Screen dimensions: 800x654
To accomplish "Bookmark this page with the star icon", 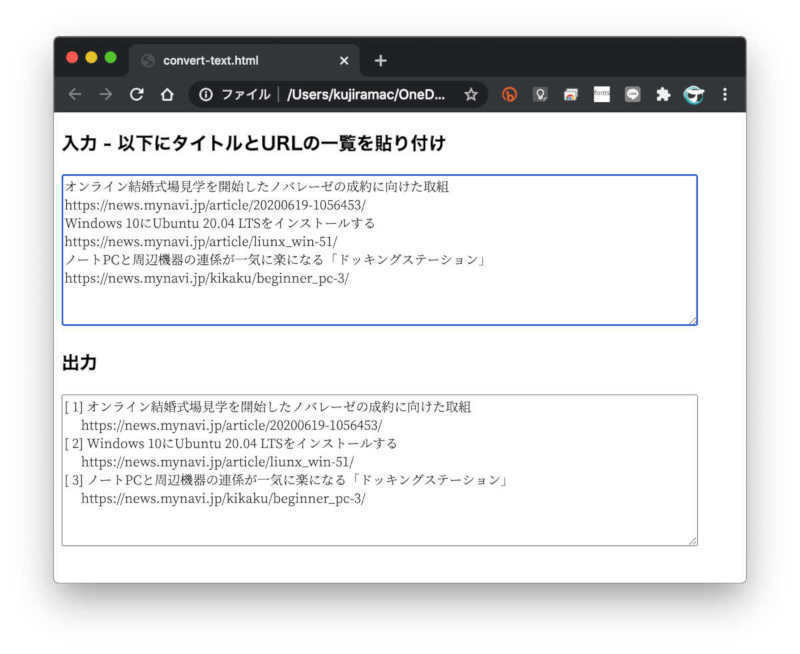I will pos(471,94).
